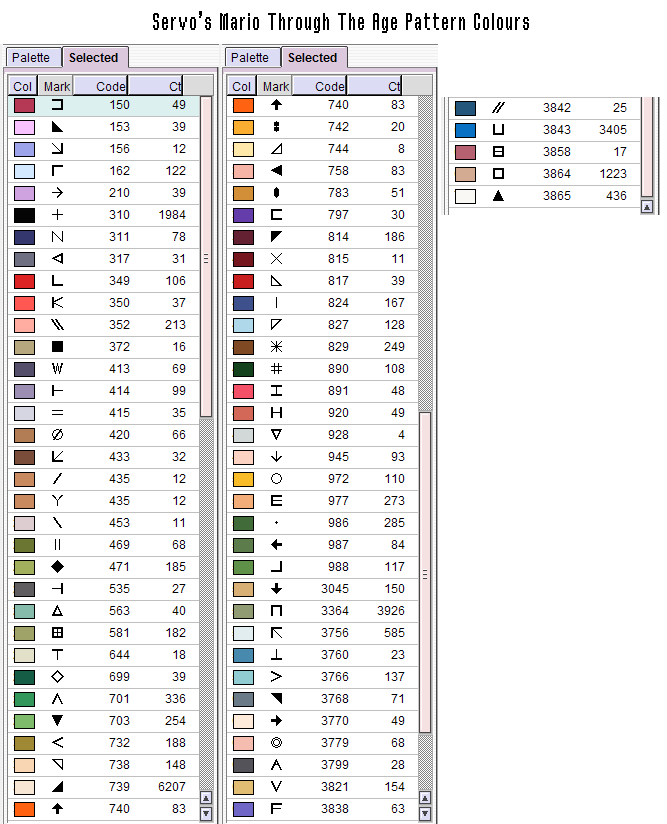The image size is (667, 824).
Task: Click the scroll down arrow in right panel
Action: click(x=646, y=206)
